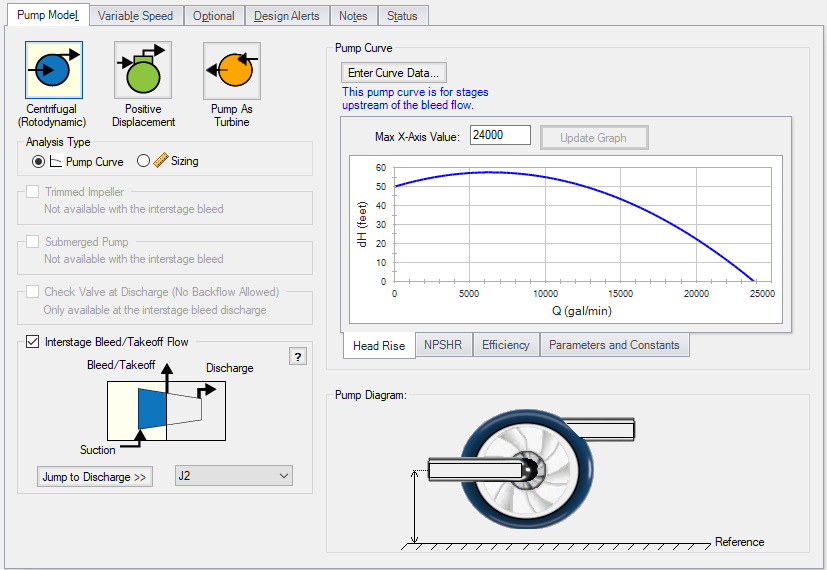Click the 'Q (gal/min)' axis label
Image resolution: width=827 pixels, height=570 pixels.
(x=582, y=311)
